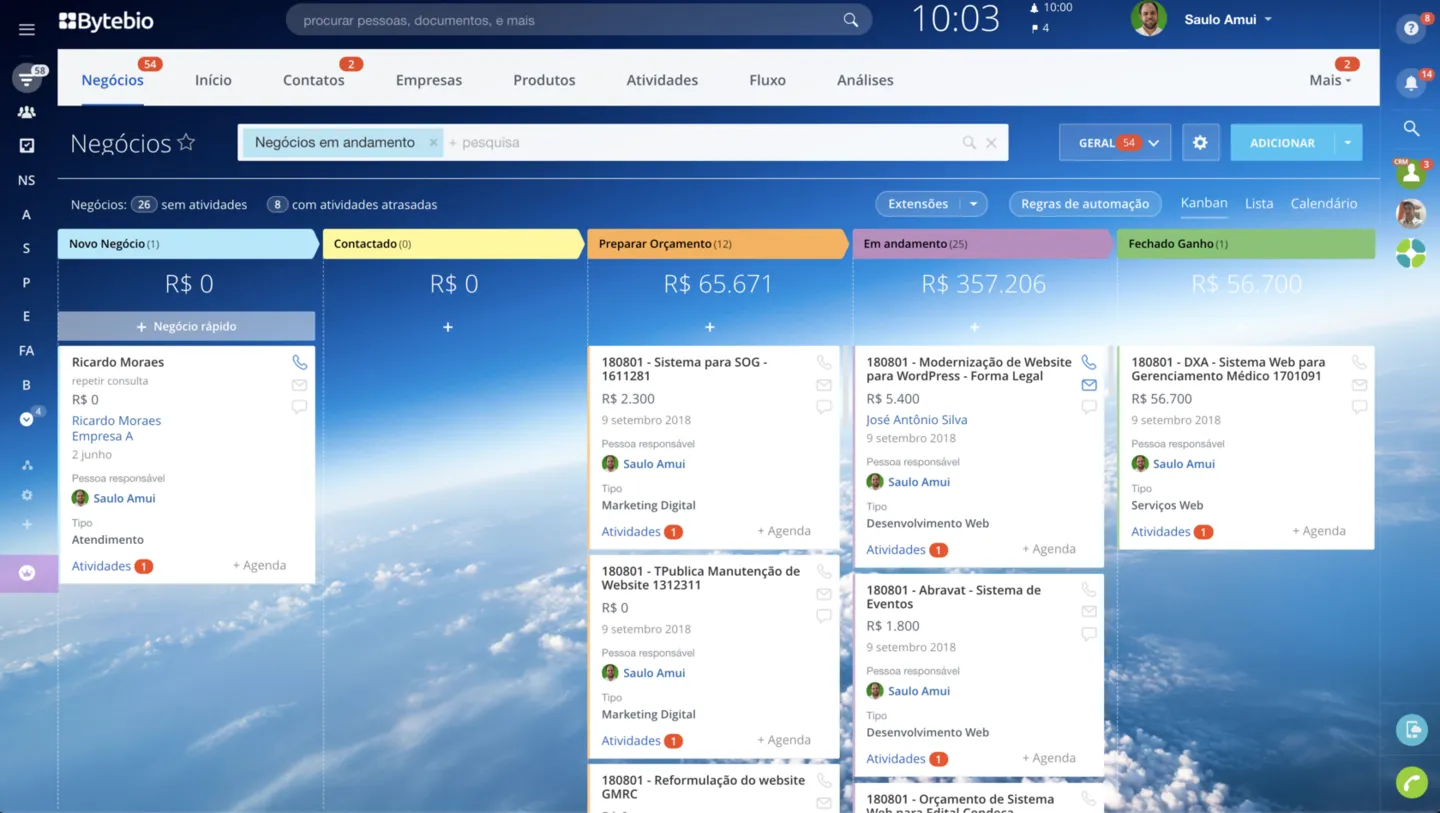Click the four-leaf clover icon in right sidebar
Viewport: 1440px width, 813px height.
1411,253
